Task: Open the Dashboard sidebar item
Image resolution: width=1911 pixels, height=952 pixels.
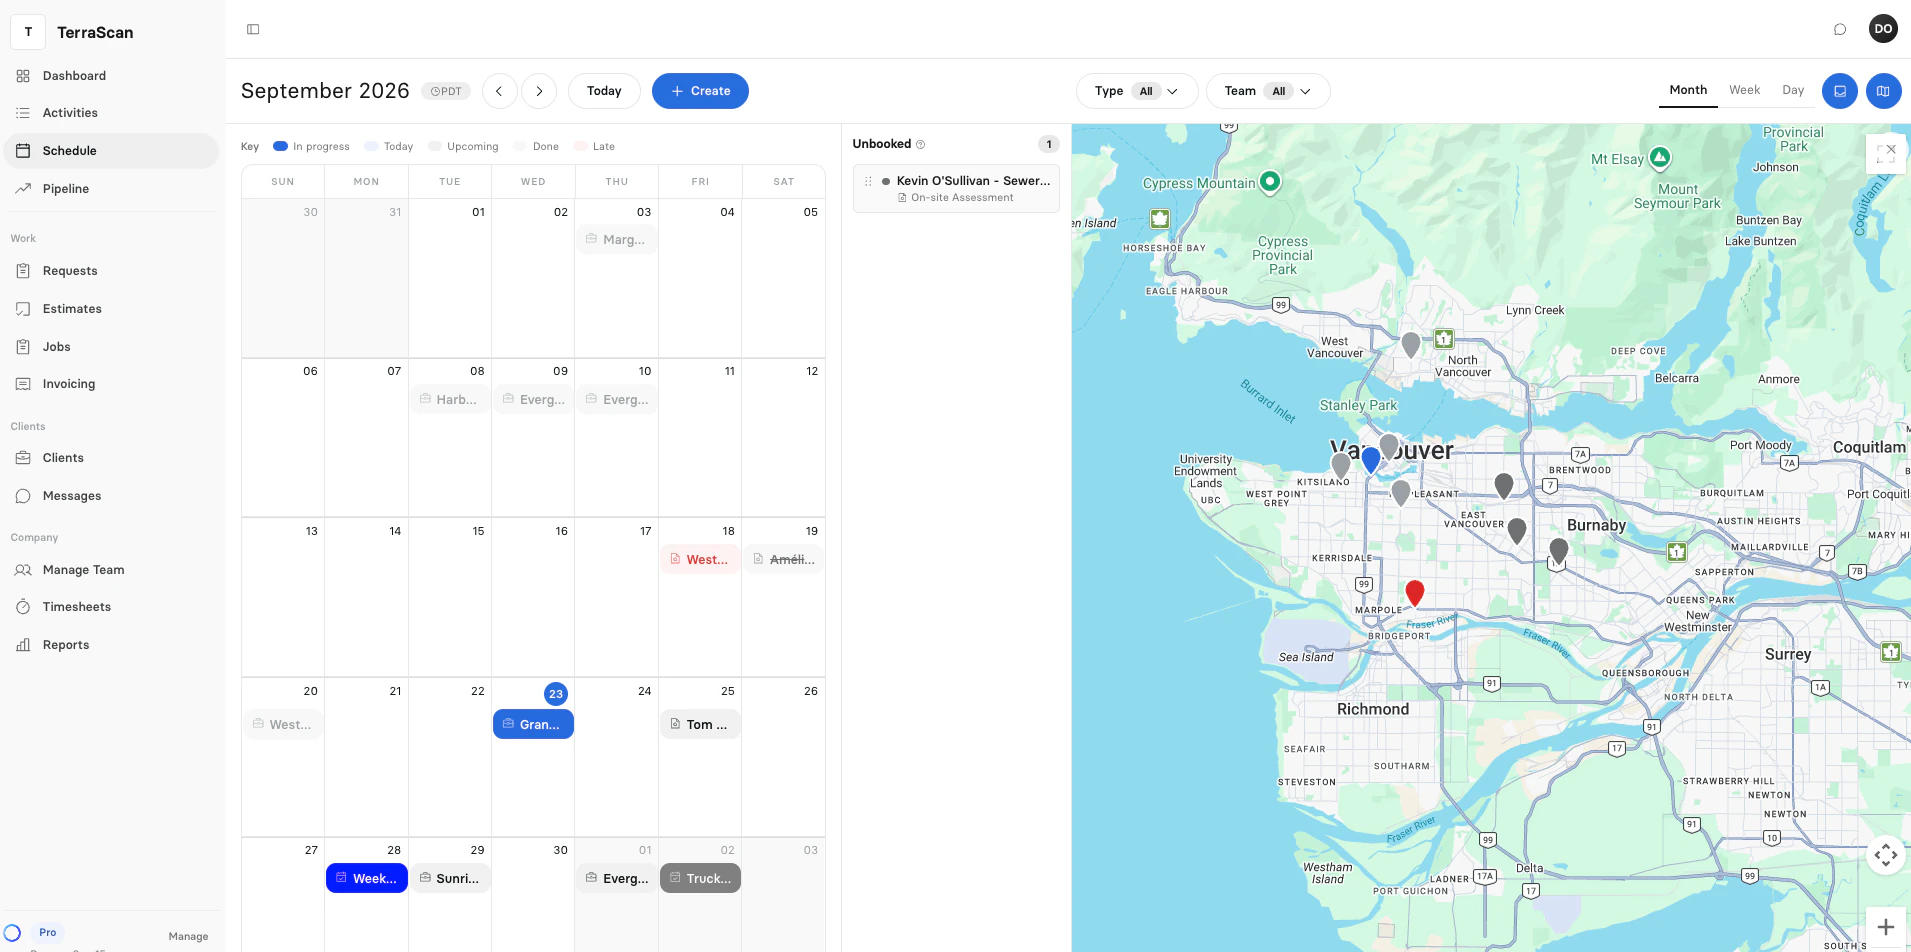Action: coord(111,76)
